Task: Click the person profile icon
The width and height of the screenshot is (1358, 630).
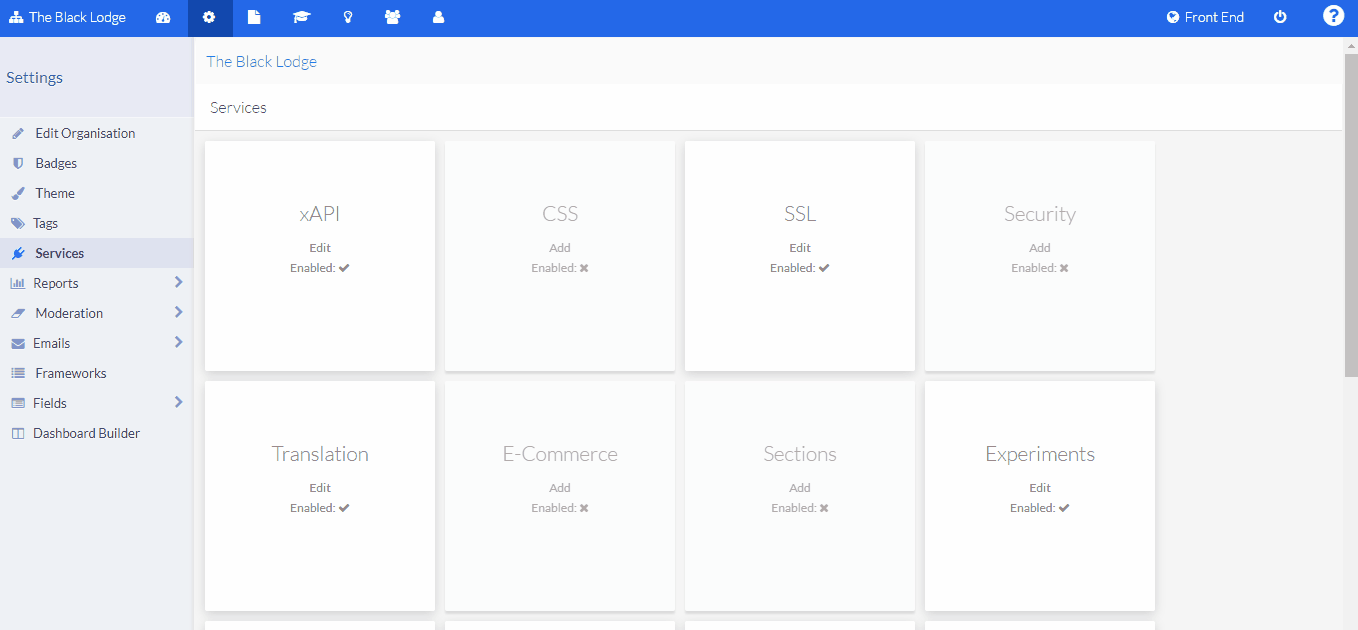Action: [438, 17]
